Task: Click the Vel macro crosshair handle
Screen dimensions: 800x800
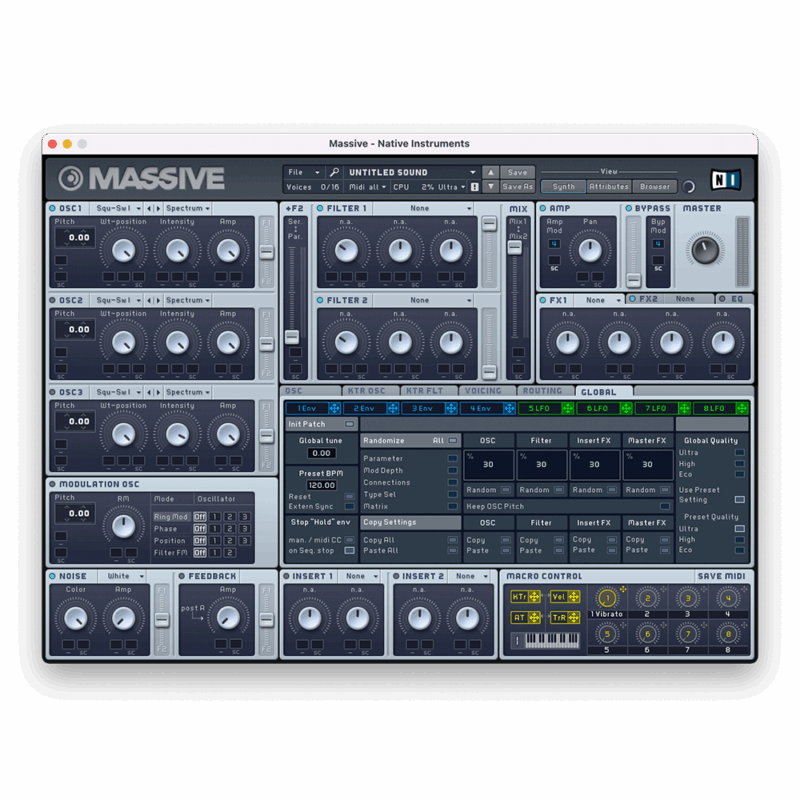Action: point(573,596)
